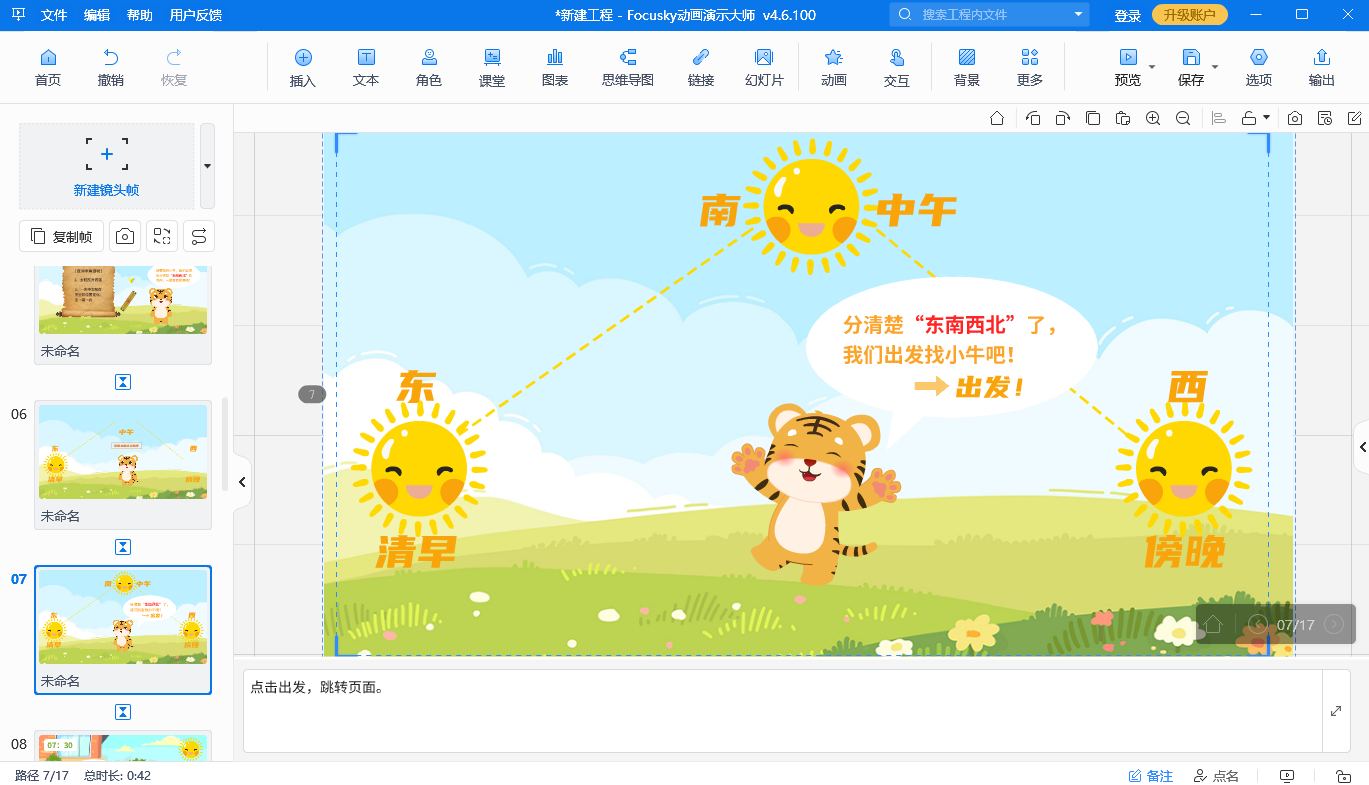Viewport: 1369px width, 785px height.
Task: Open the 思维导图 mind map tool
Action: tap(628, 67)
